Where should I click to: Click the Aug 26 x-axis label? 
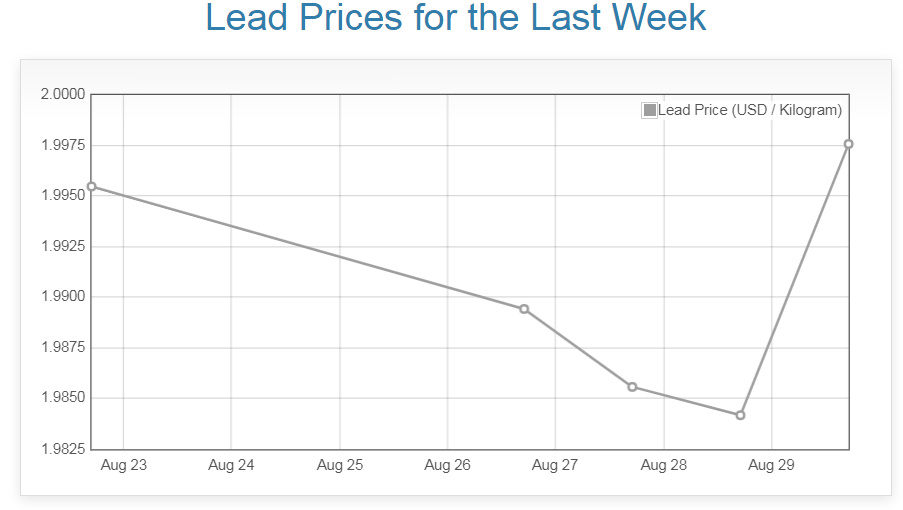click(447, 465)
